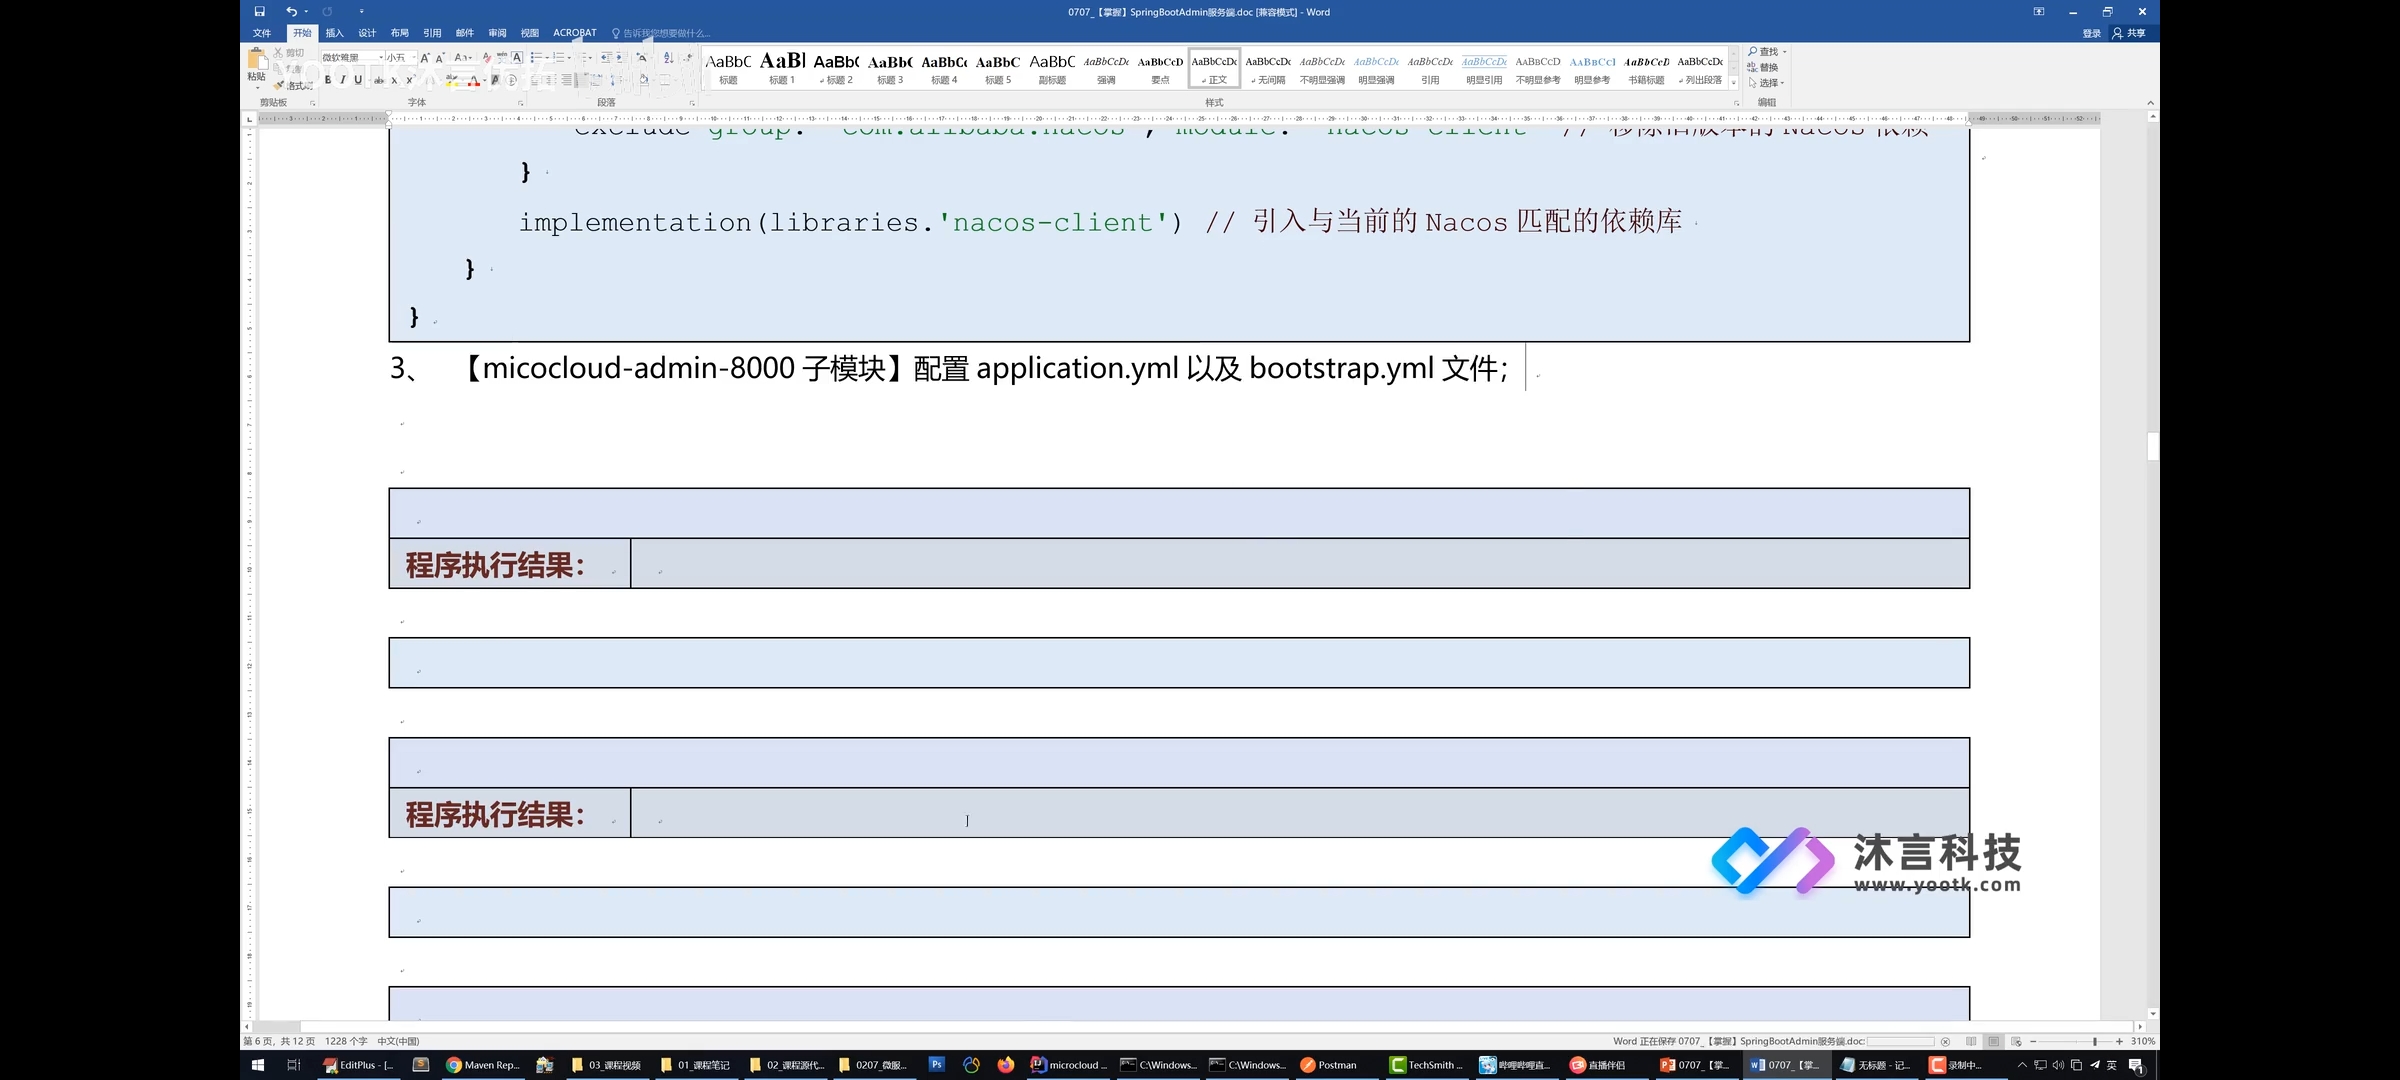Apply the text highlight color
2400x1080 pixels.
452,80
